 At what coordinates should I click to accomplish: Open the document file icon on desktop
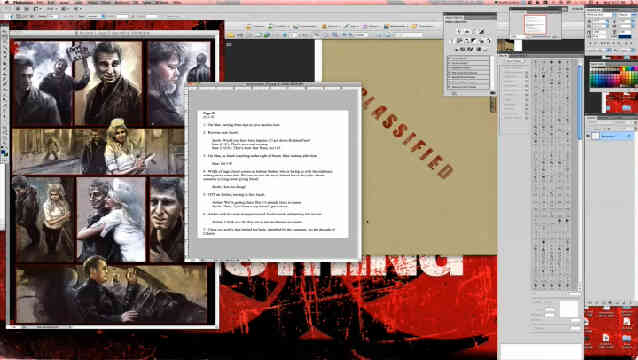(x=606, y=338)
